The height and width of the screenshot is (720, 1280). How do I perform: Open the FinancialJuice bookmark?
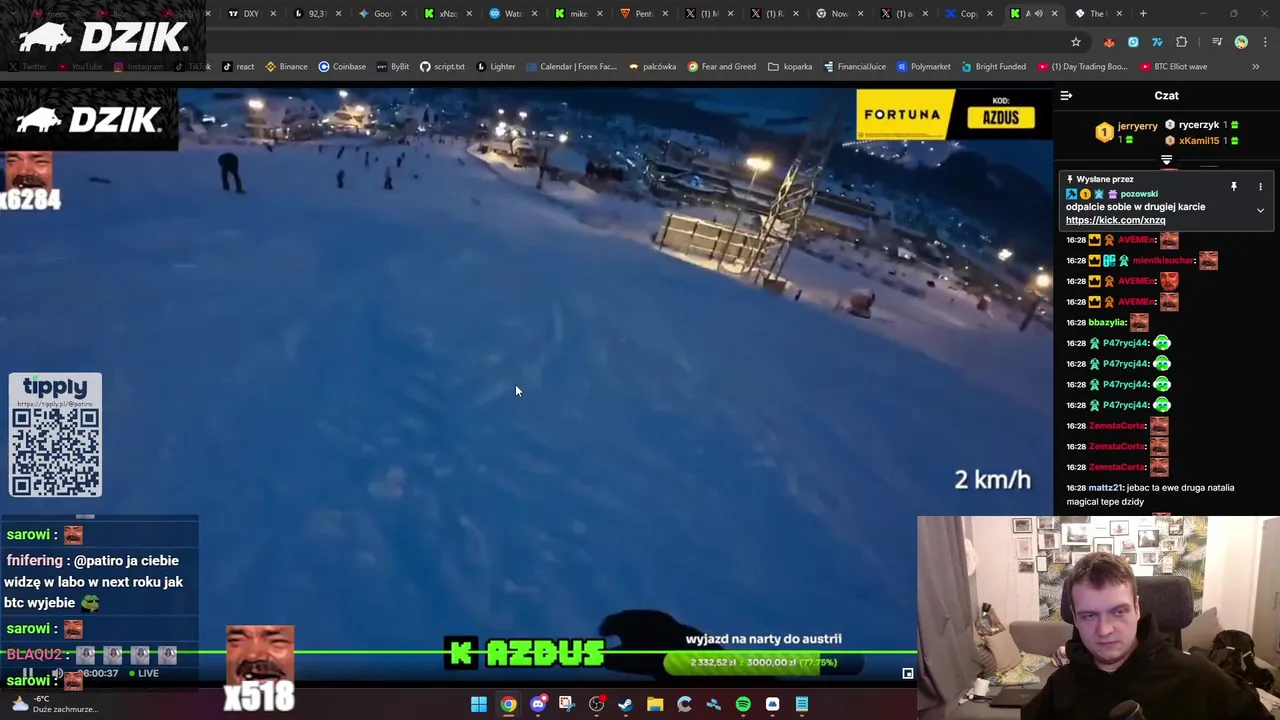coord(855,67)
